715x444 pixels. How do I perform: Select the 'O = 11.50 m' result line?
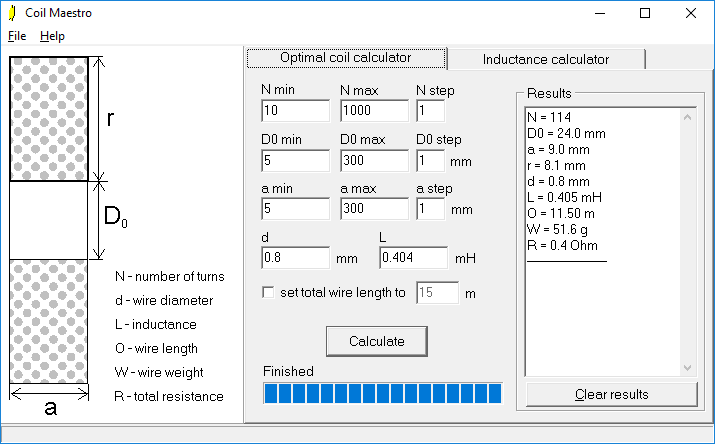(561, 213)
